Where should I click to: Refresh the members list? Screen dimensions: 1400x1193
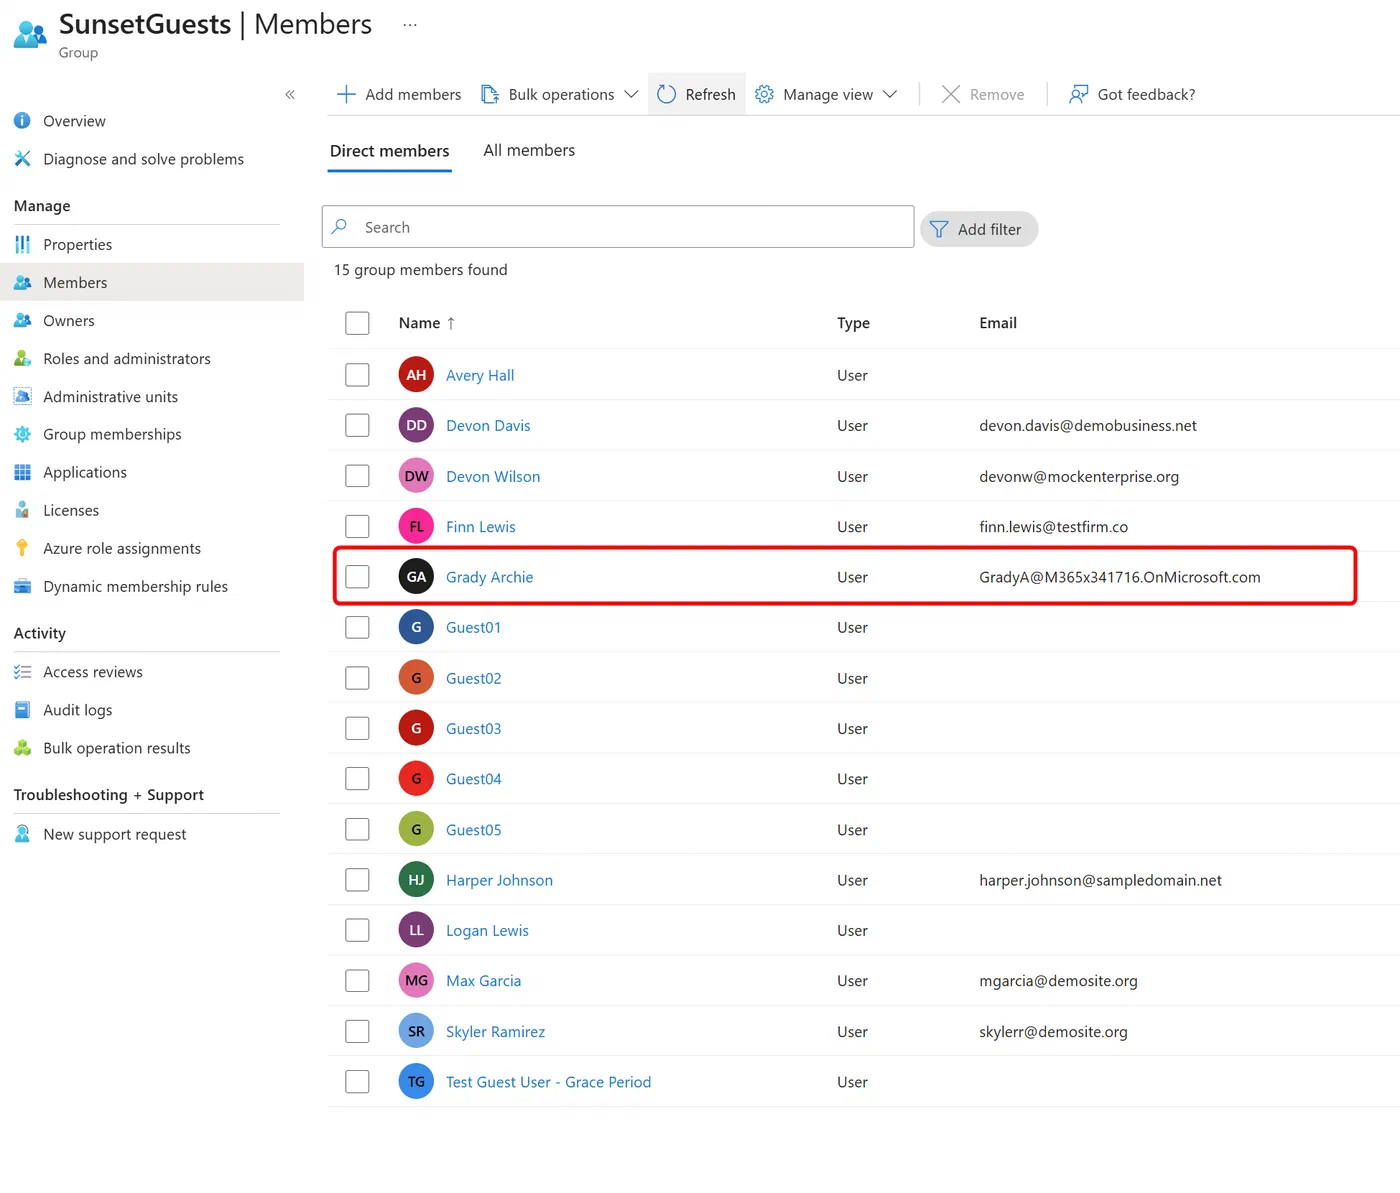pyautogui.click(x=697, y=94)
